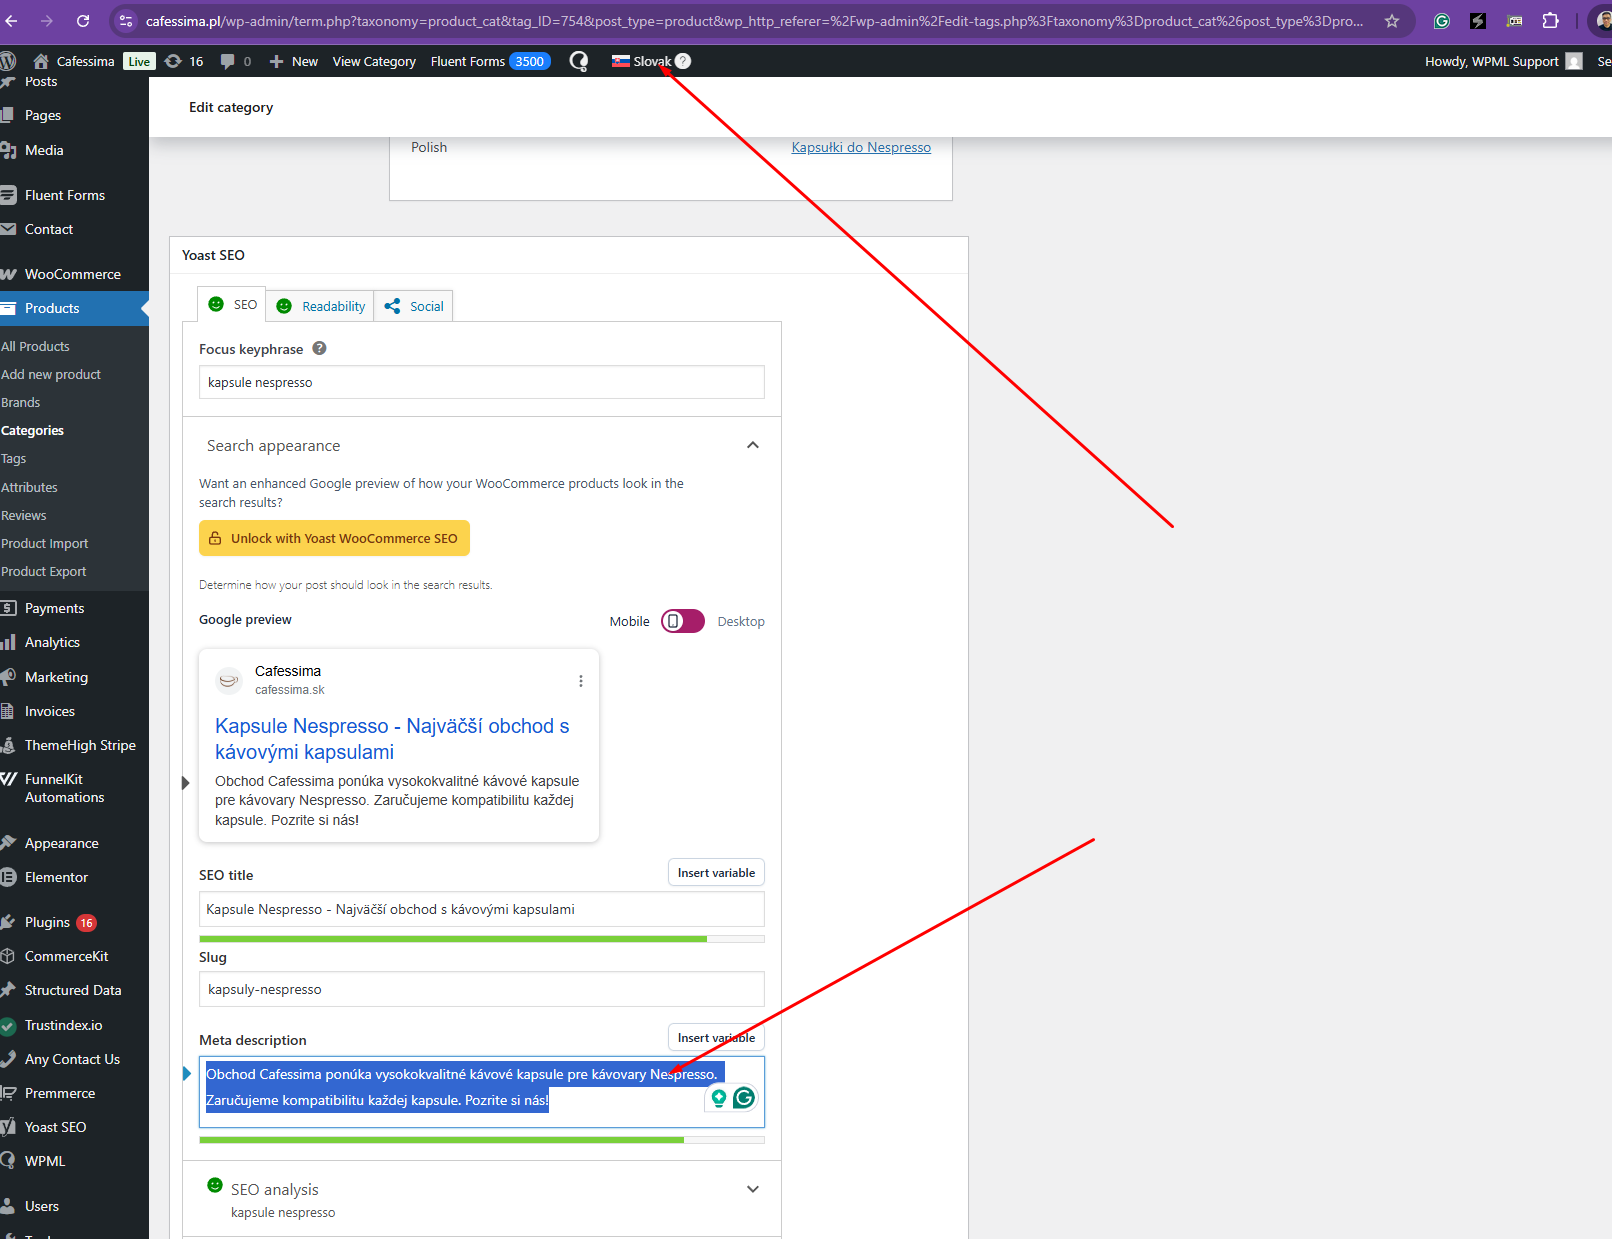Open WooCommerce in the sidebar menu

point(72,274)
